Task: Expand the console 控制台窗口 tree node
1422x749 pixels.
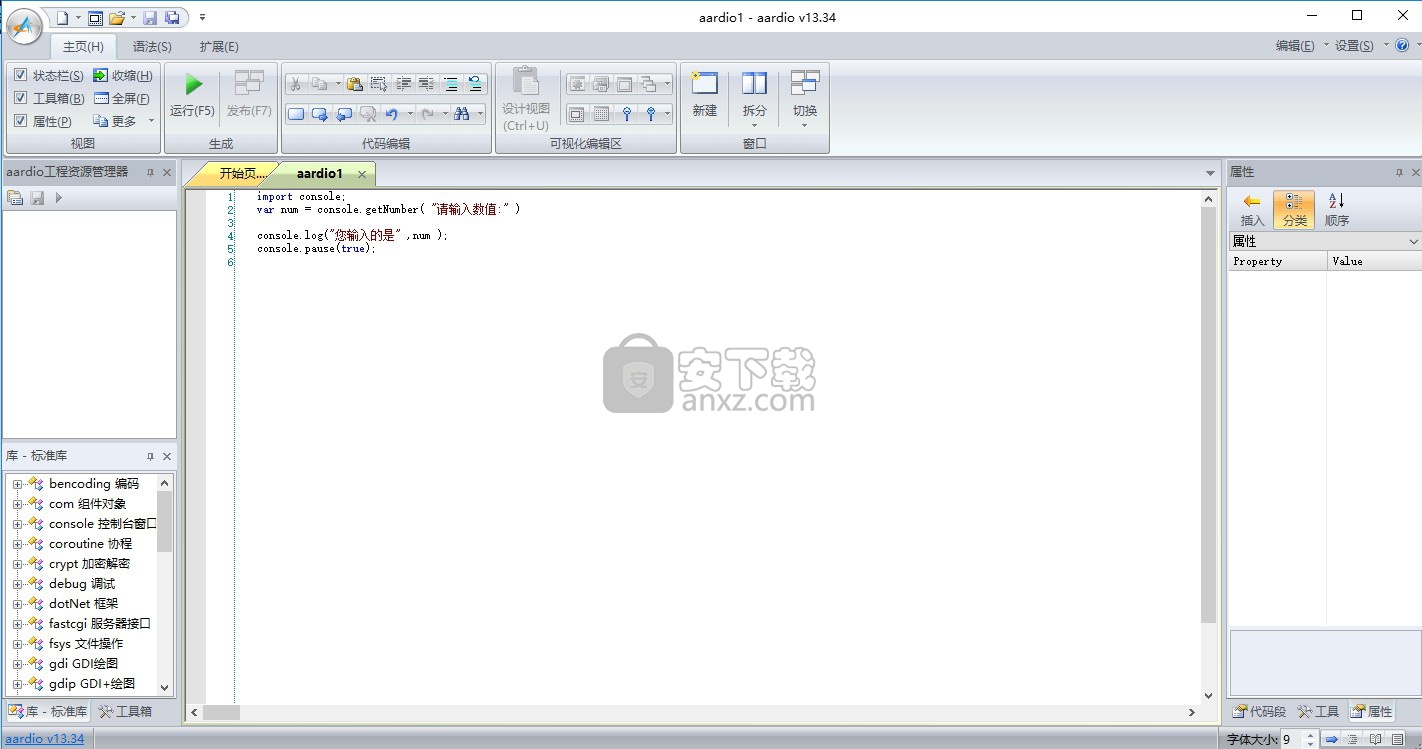Action: pyautogui.click(x=17, y=524)
